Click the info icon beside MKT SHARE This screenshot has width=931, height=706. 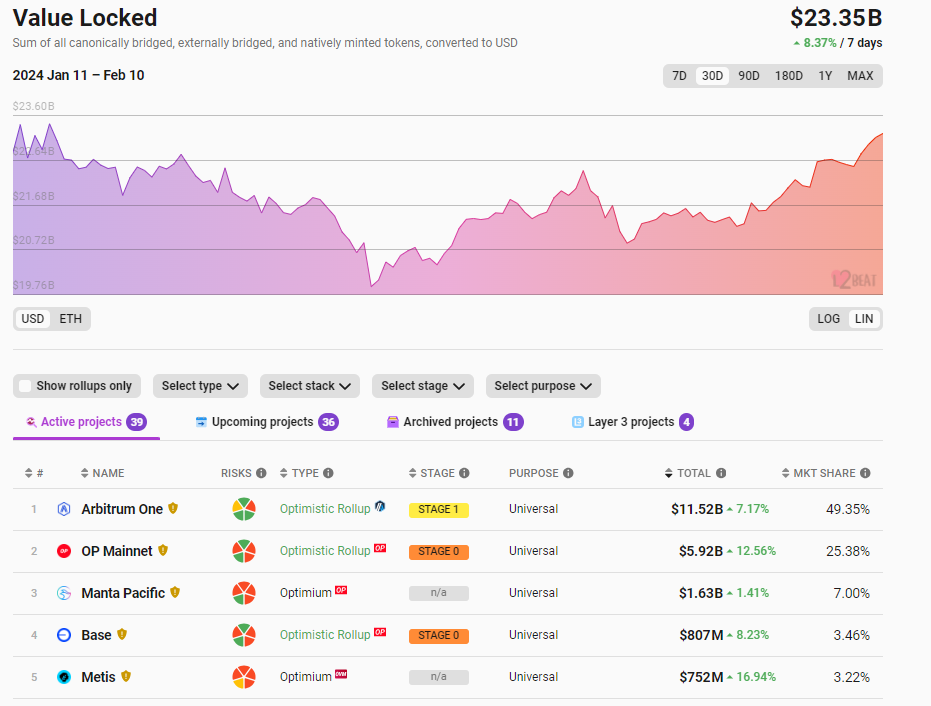point(865,473)
